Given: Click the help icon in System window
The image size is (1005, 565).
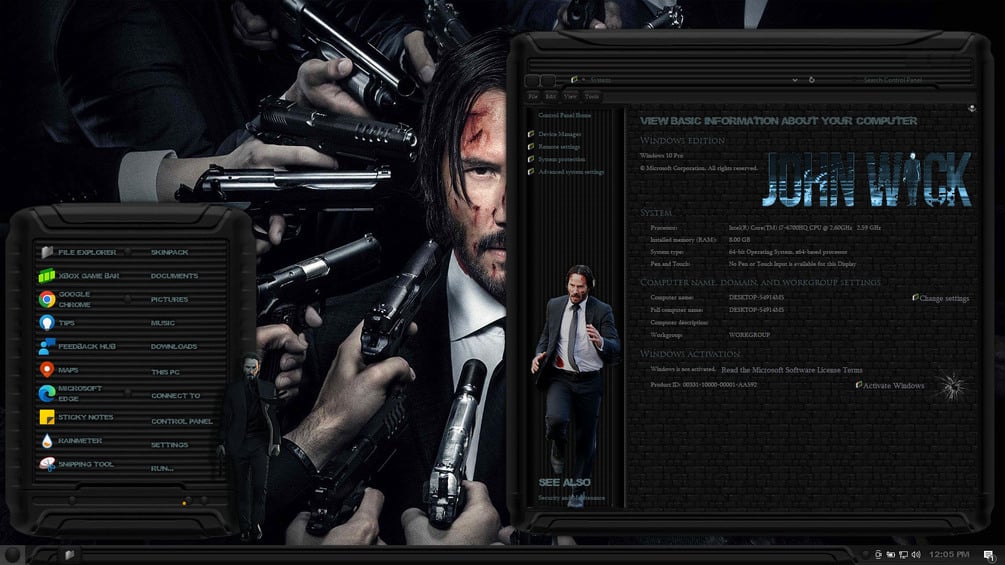Looking at the screenshot, I should coord(972,108).
